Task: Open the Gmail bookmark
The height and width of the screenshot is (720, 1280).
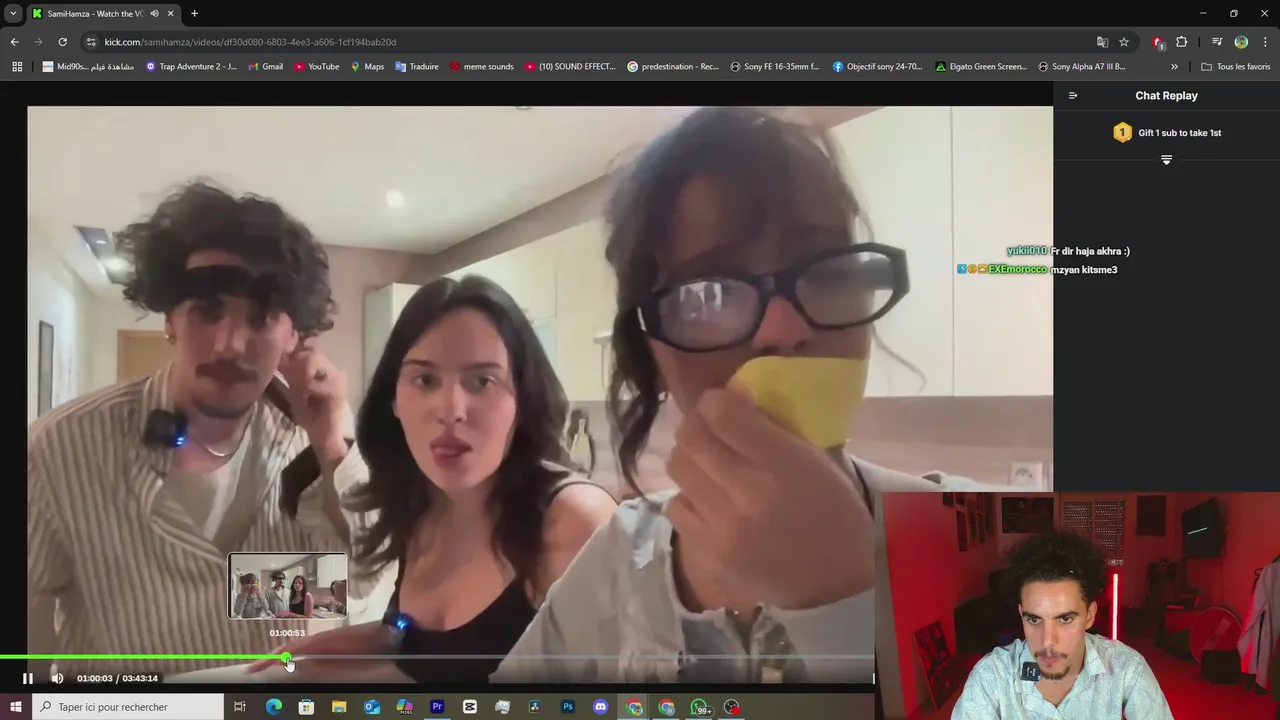Action: [265, 67]
